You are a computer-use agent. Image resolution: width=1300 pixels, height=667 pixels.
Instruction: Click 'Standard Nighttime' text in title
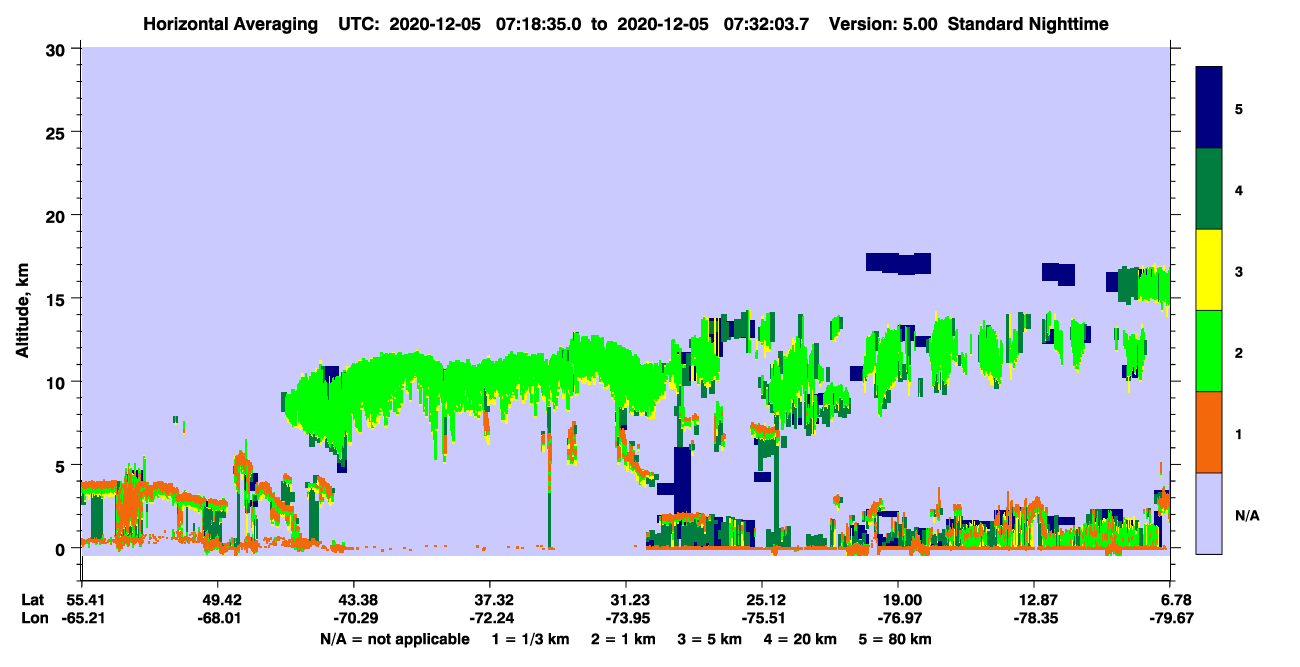coord(1028,24)
